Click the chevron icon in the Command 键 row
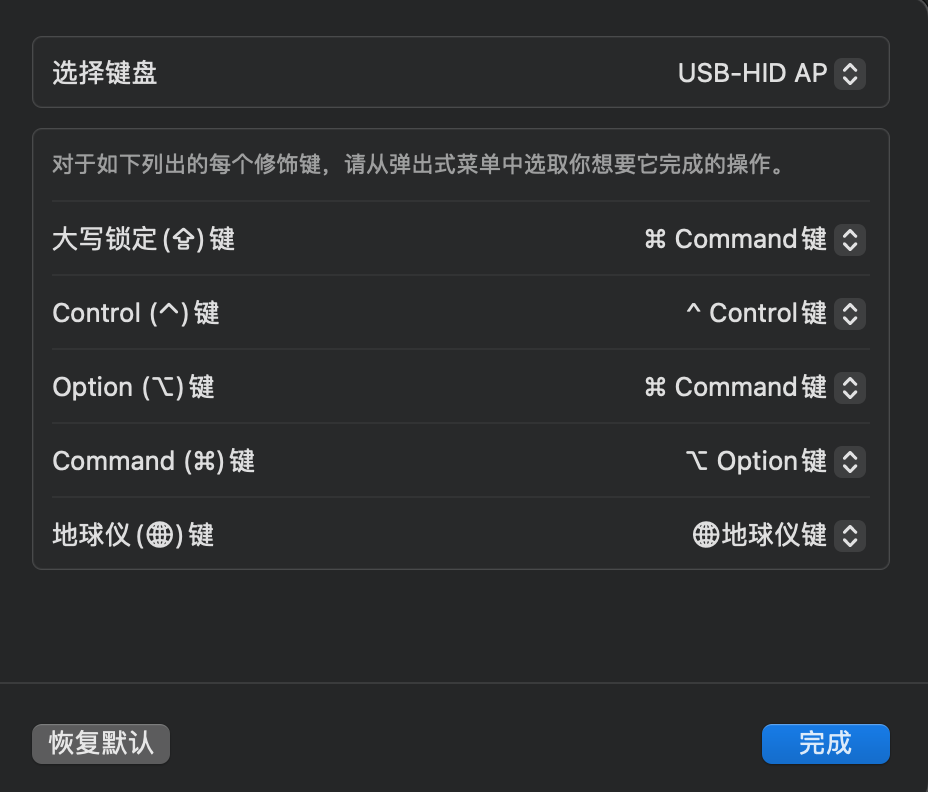Image resolution: width=928 pixels, height=792 pixels. pyautogui.click(x=849, y=461)
